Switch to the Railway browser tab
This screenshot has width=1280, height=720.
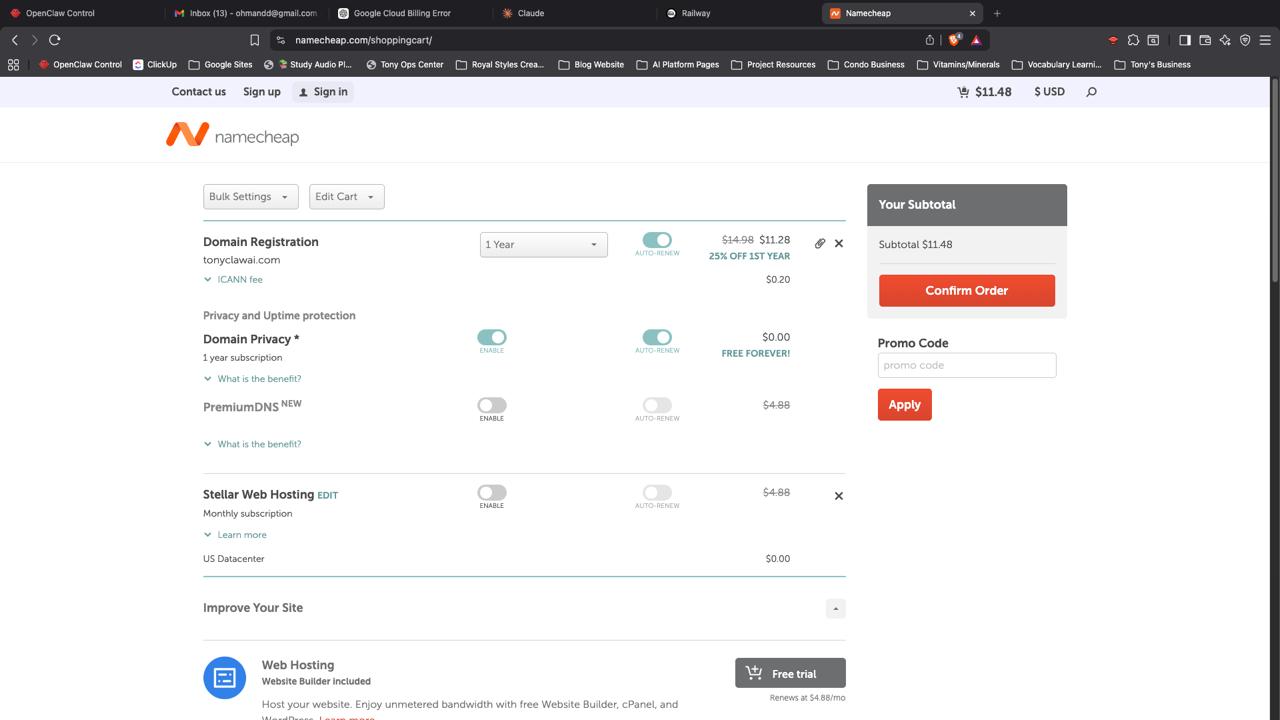(x=695, y=13)
